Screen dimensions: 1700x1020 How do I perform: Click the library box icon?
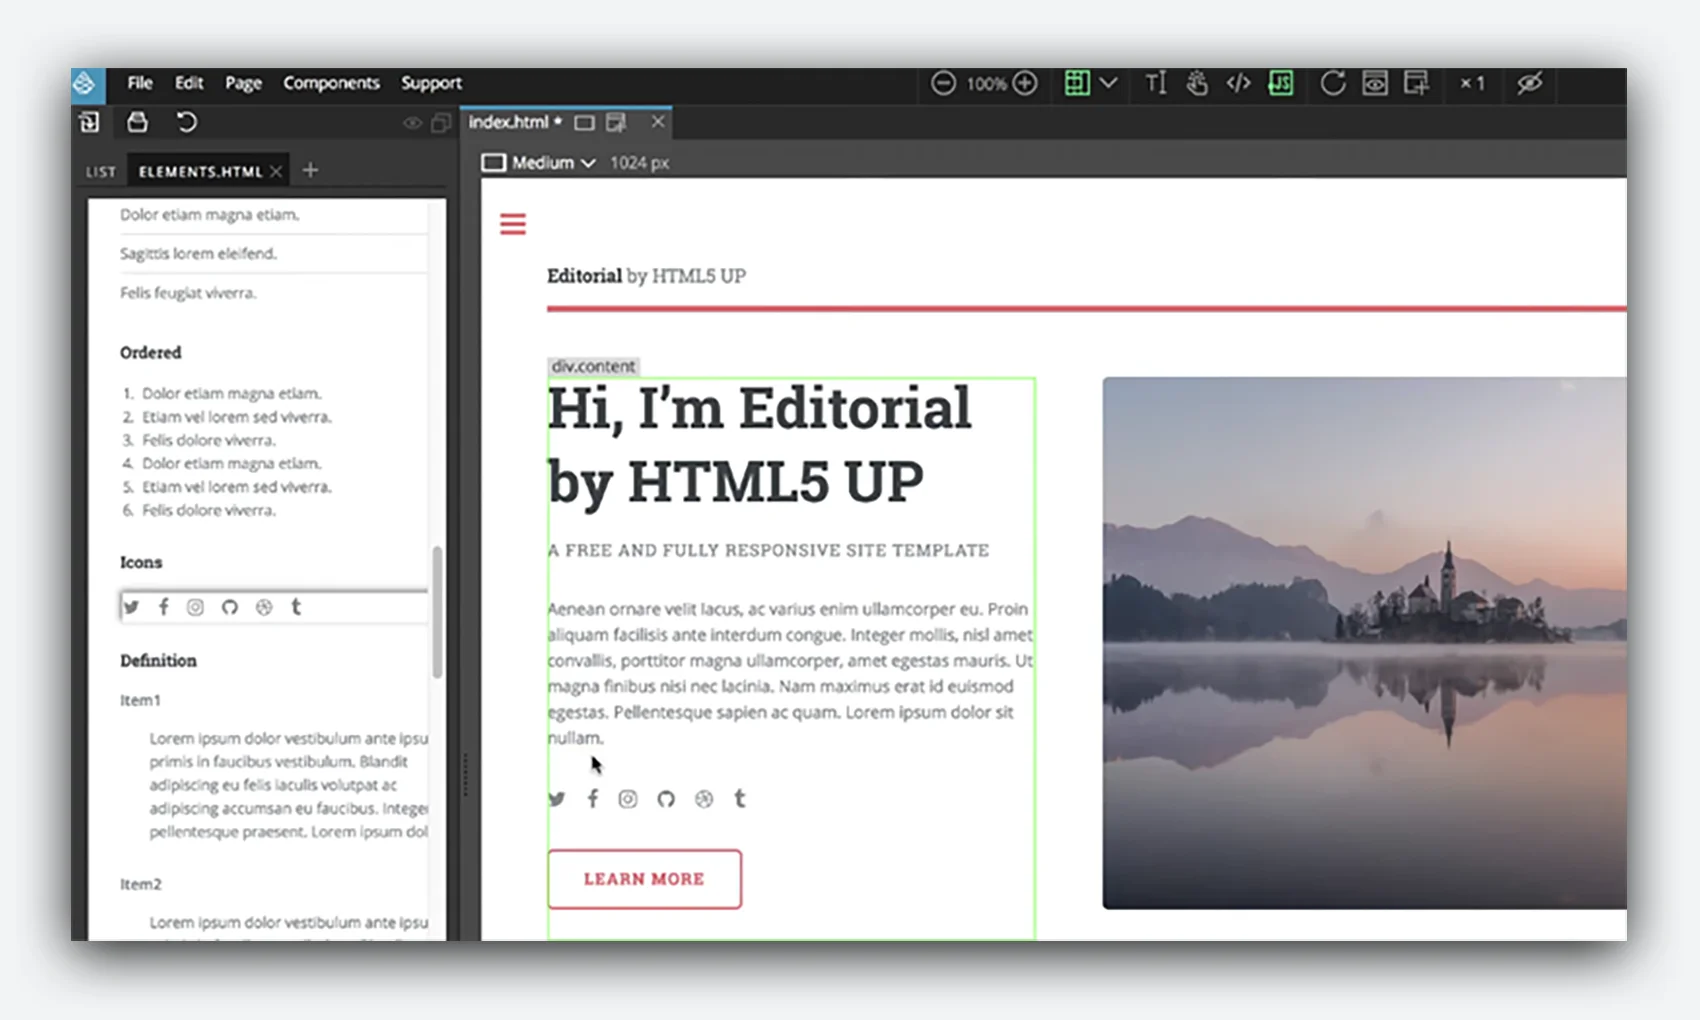(137, 122)
